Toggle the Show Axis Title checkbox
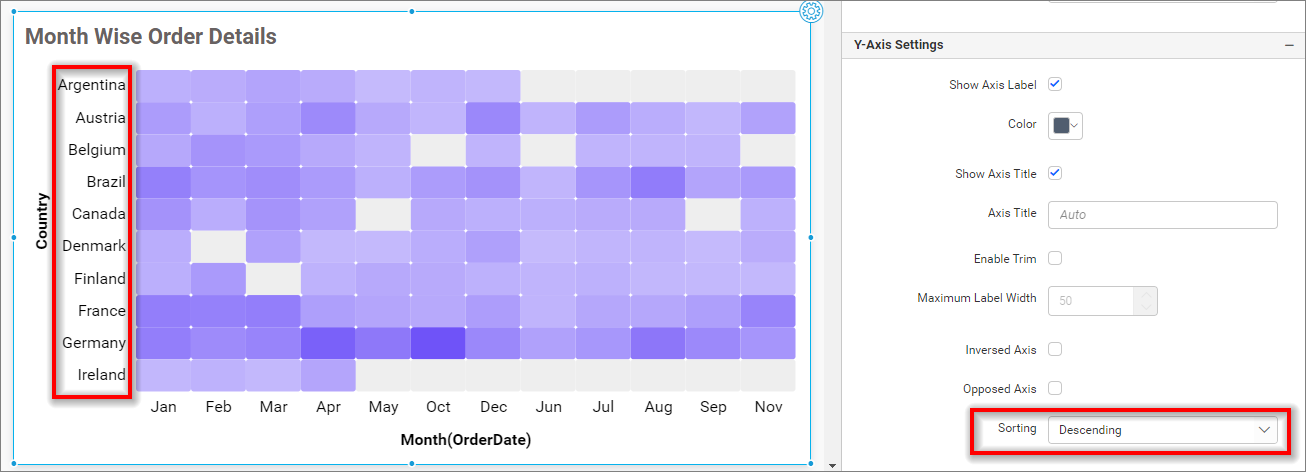 1055,173
